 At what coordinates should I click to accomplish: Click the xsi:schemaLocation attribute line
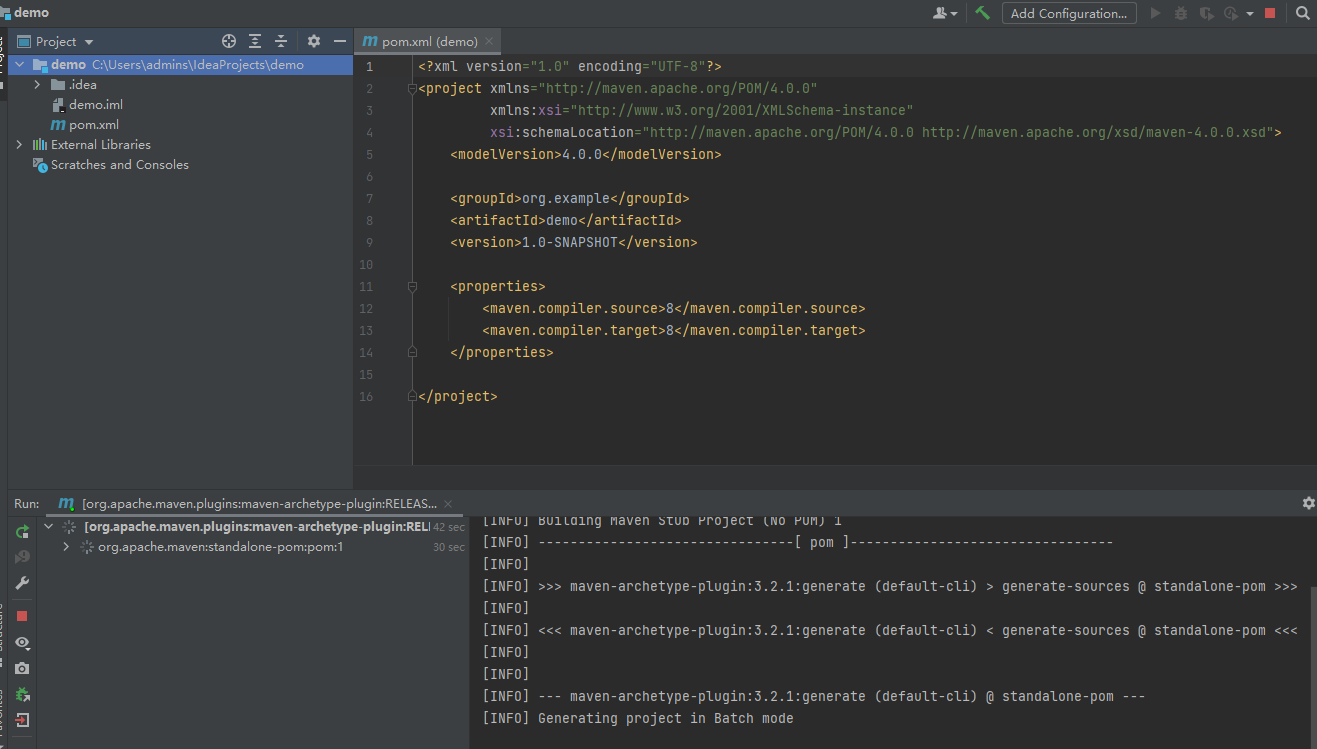(x=885, y=132)
